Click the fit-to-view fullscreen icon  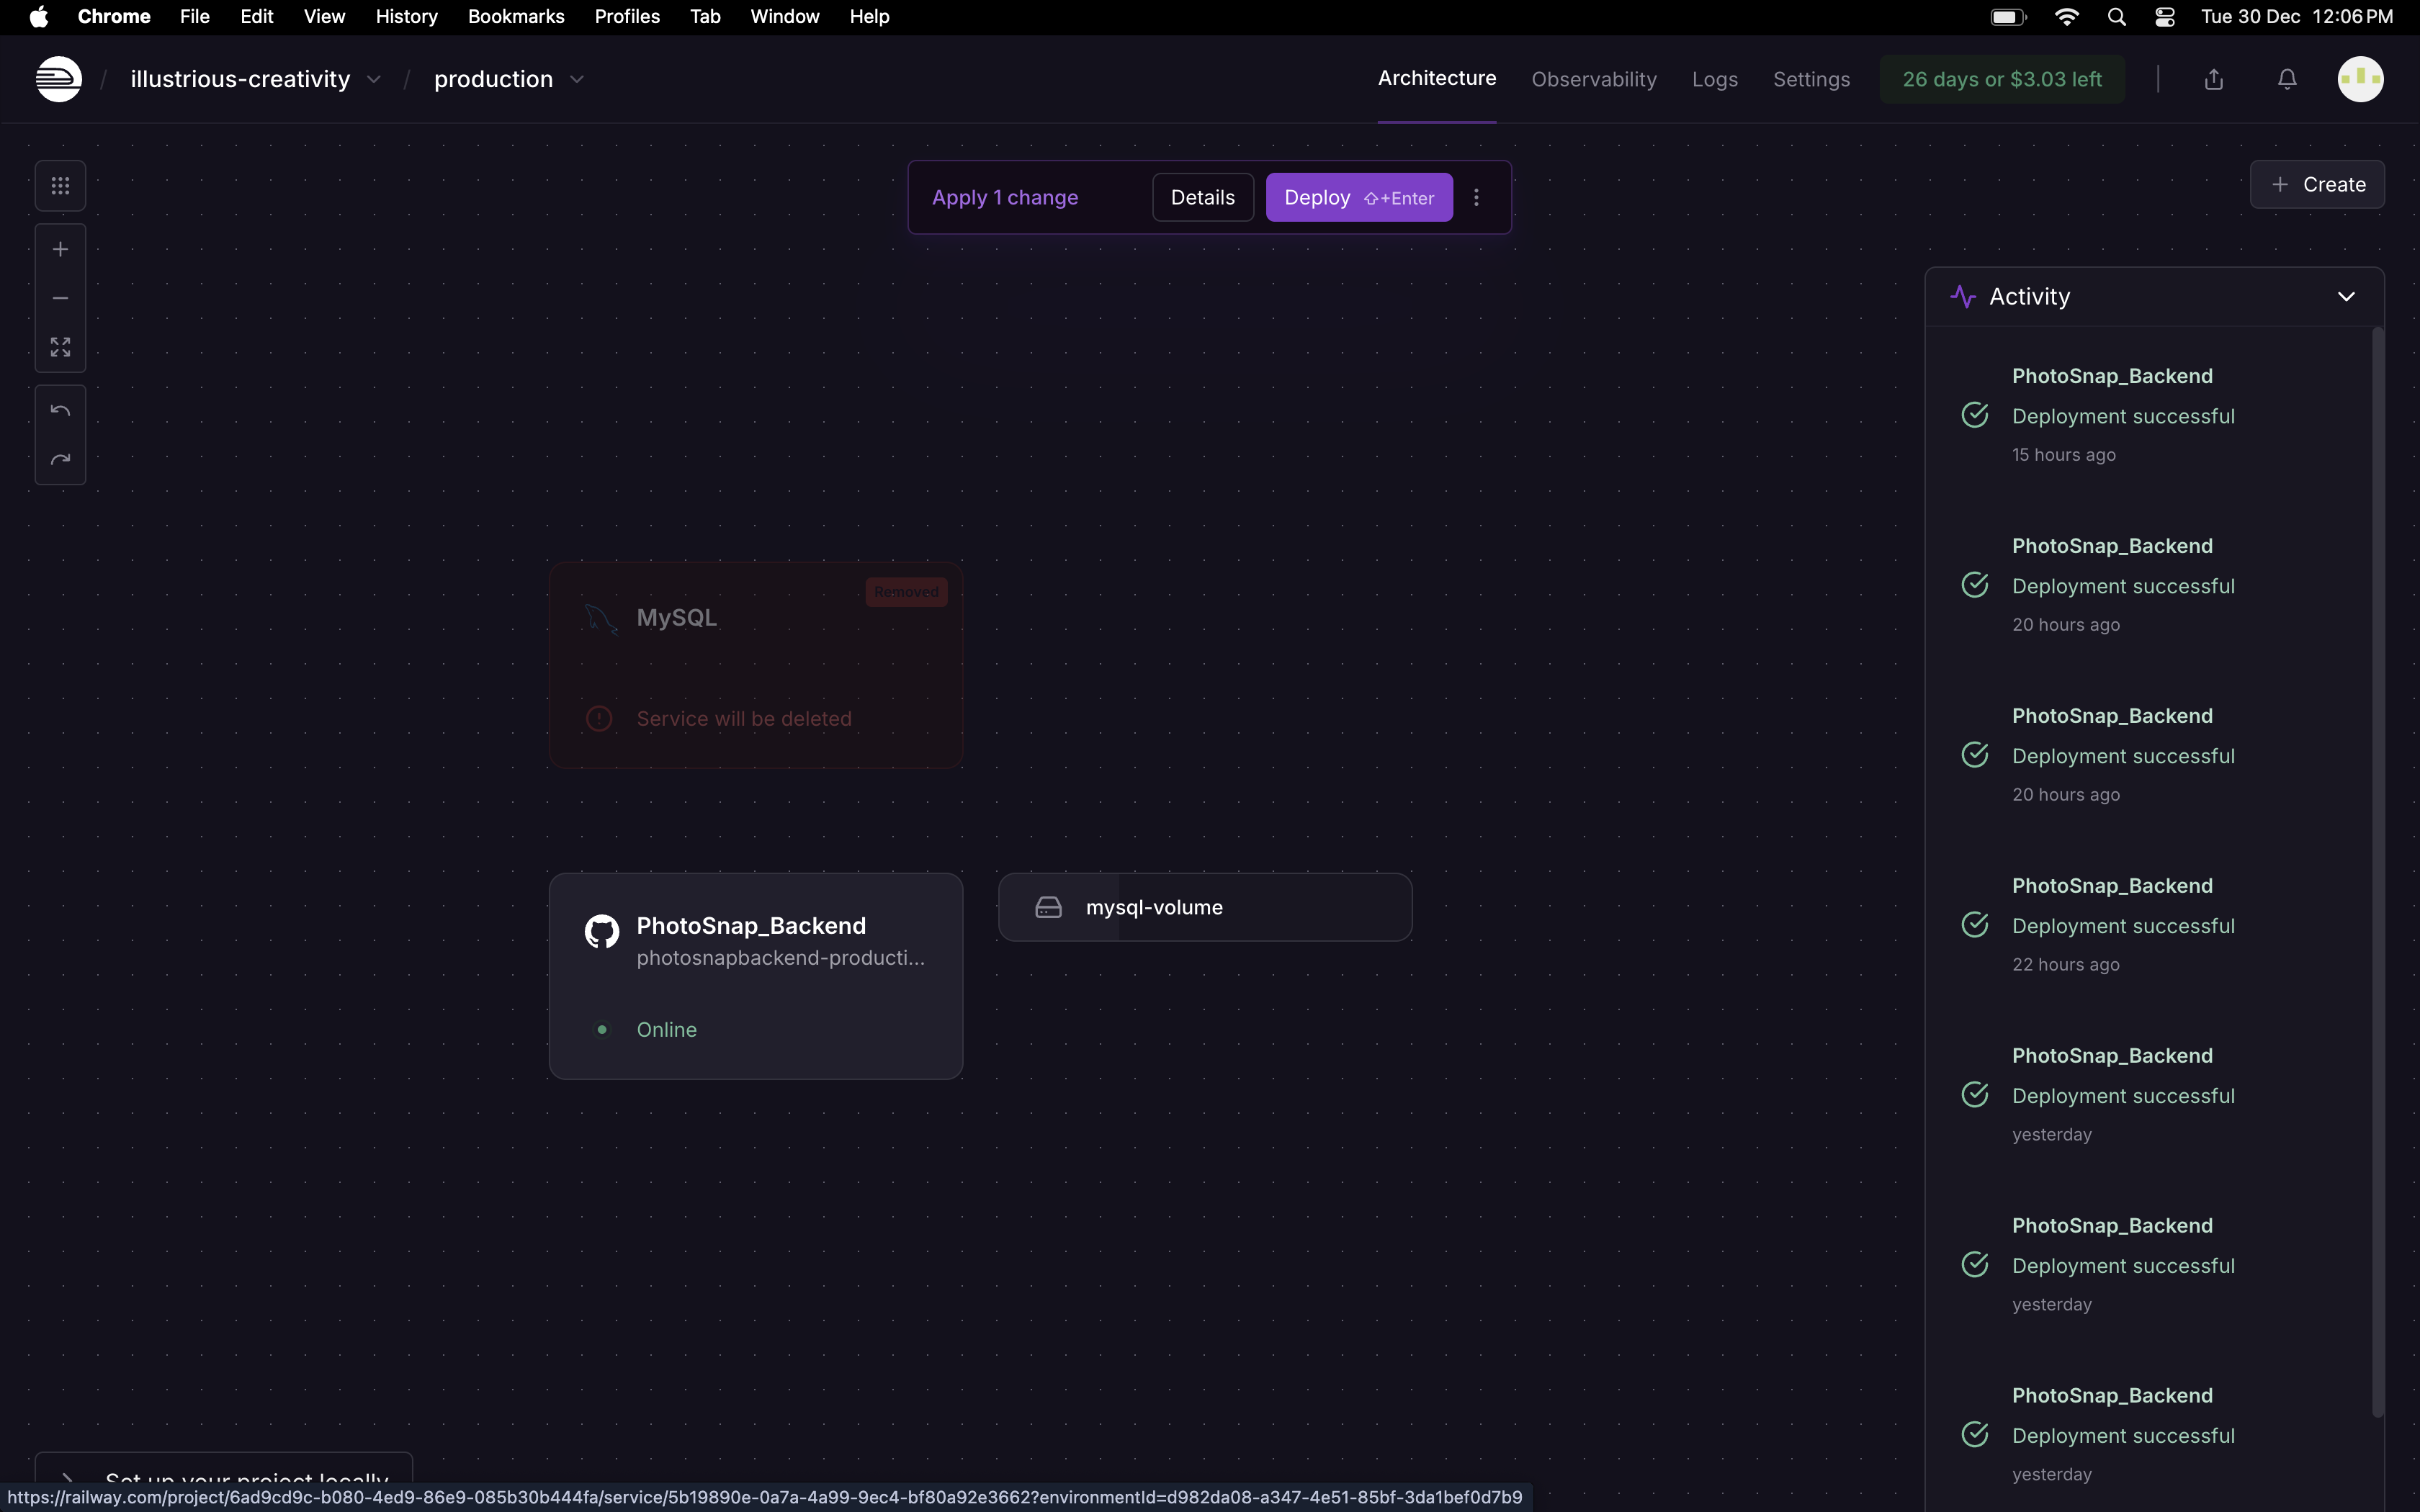click(x=60, y=347)
